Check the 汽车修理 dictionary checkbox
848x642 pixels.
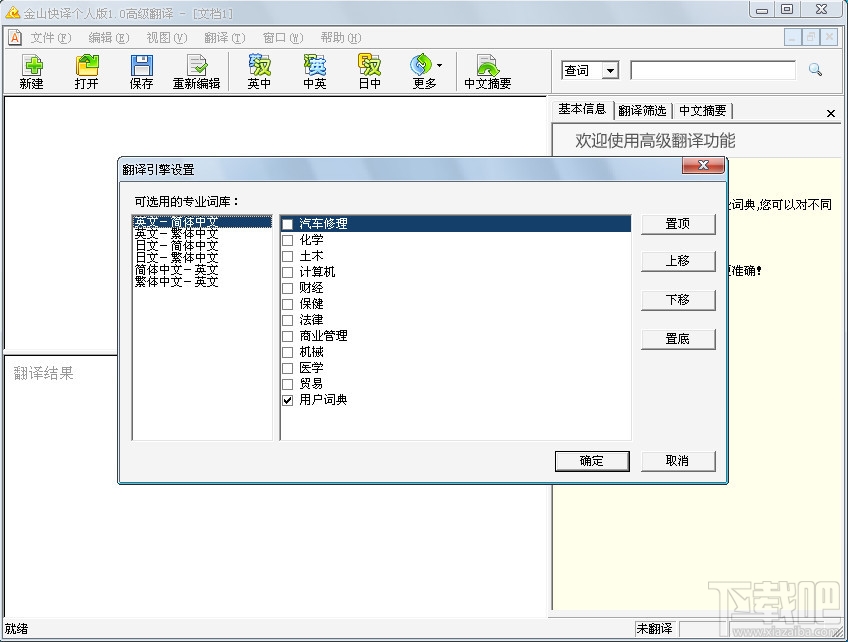click(288, 224)
